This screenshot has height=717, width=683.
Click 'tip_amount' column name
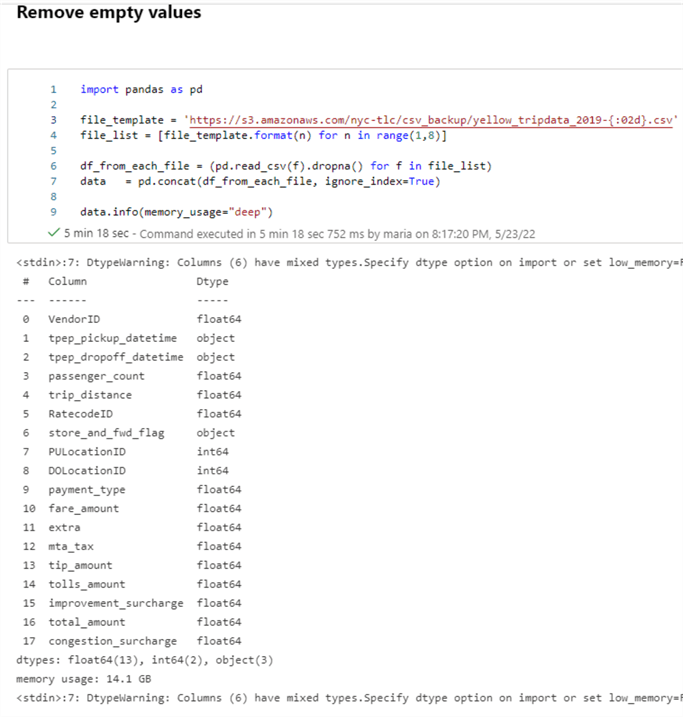pyautogui.click(x=80, y=566)
